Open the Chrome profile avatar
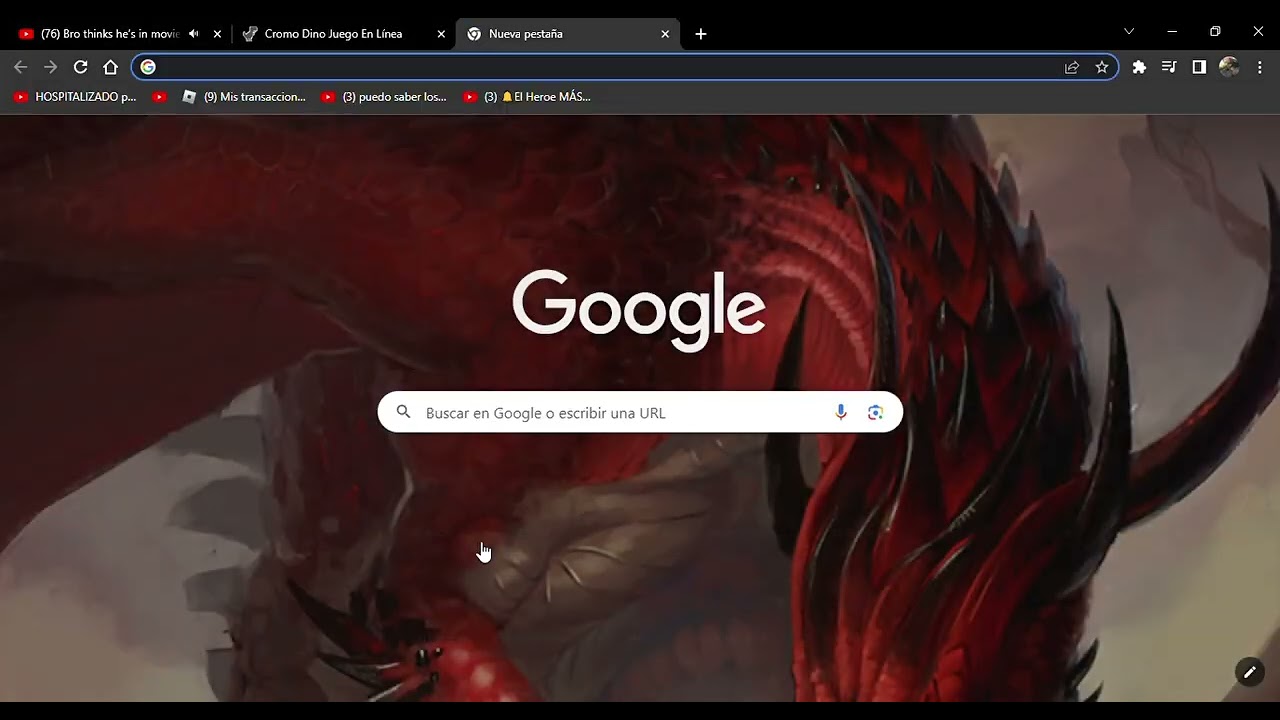The width and height of the screenshot is (1280, 720). (x=1229, y=67)
